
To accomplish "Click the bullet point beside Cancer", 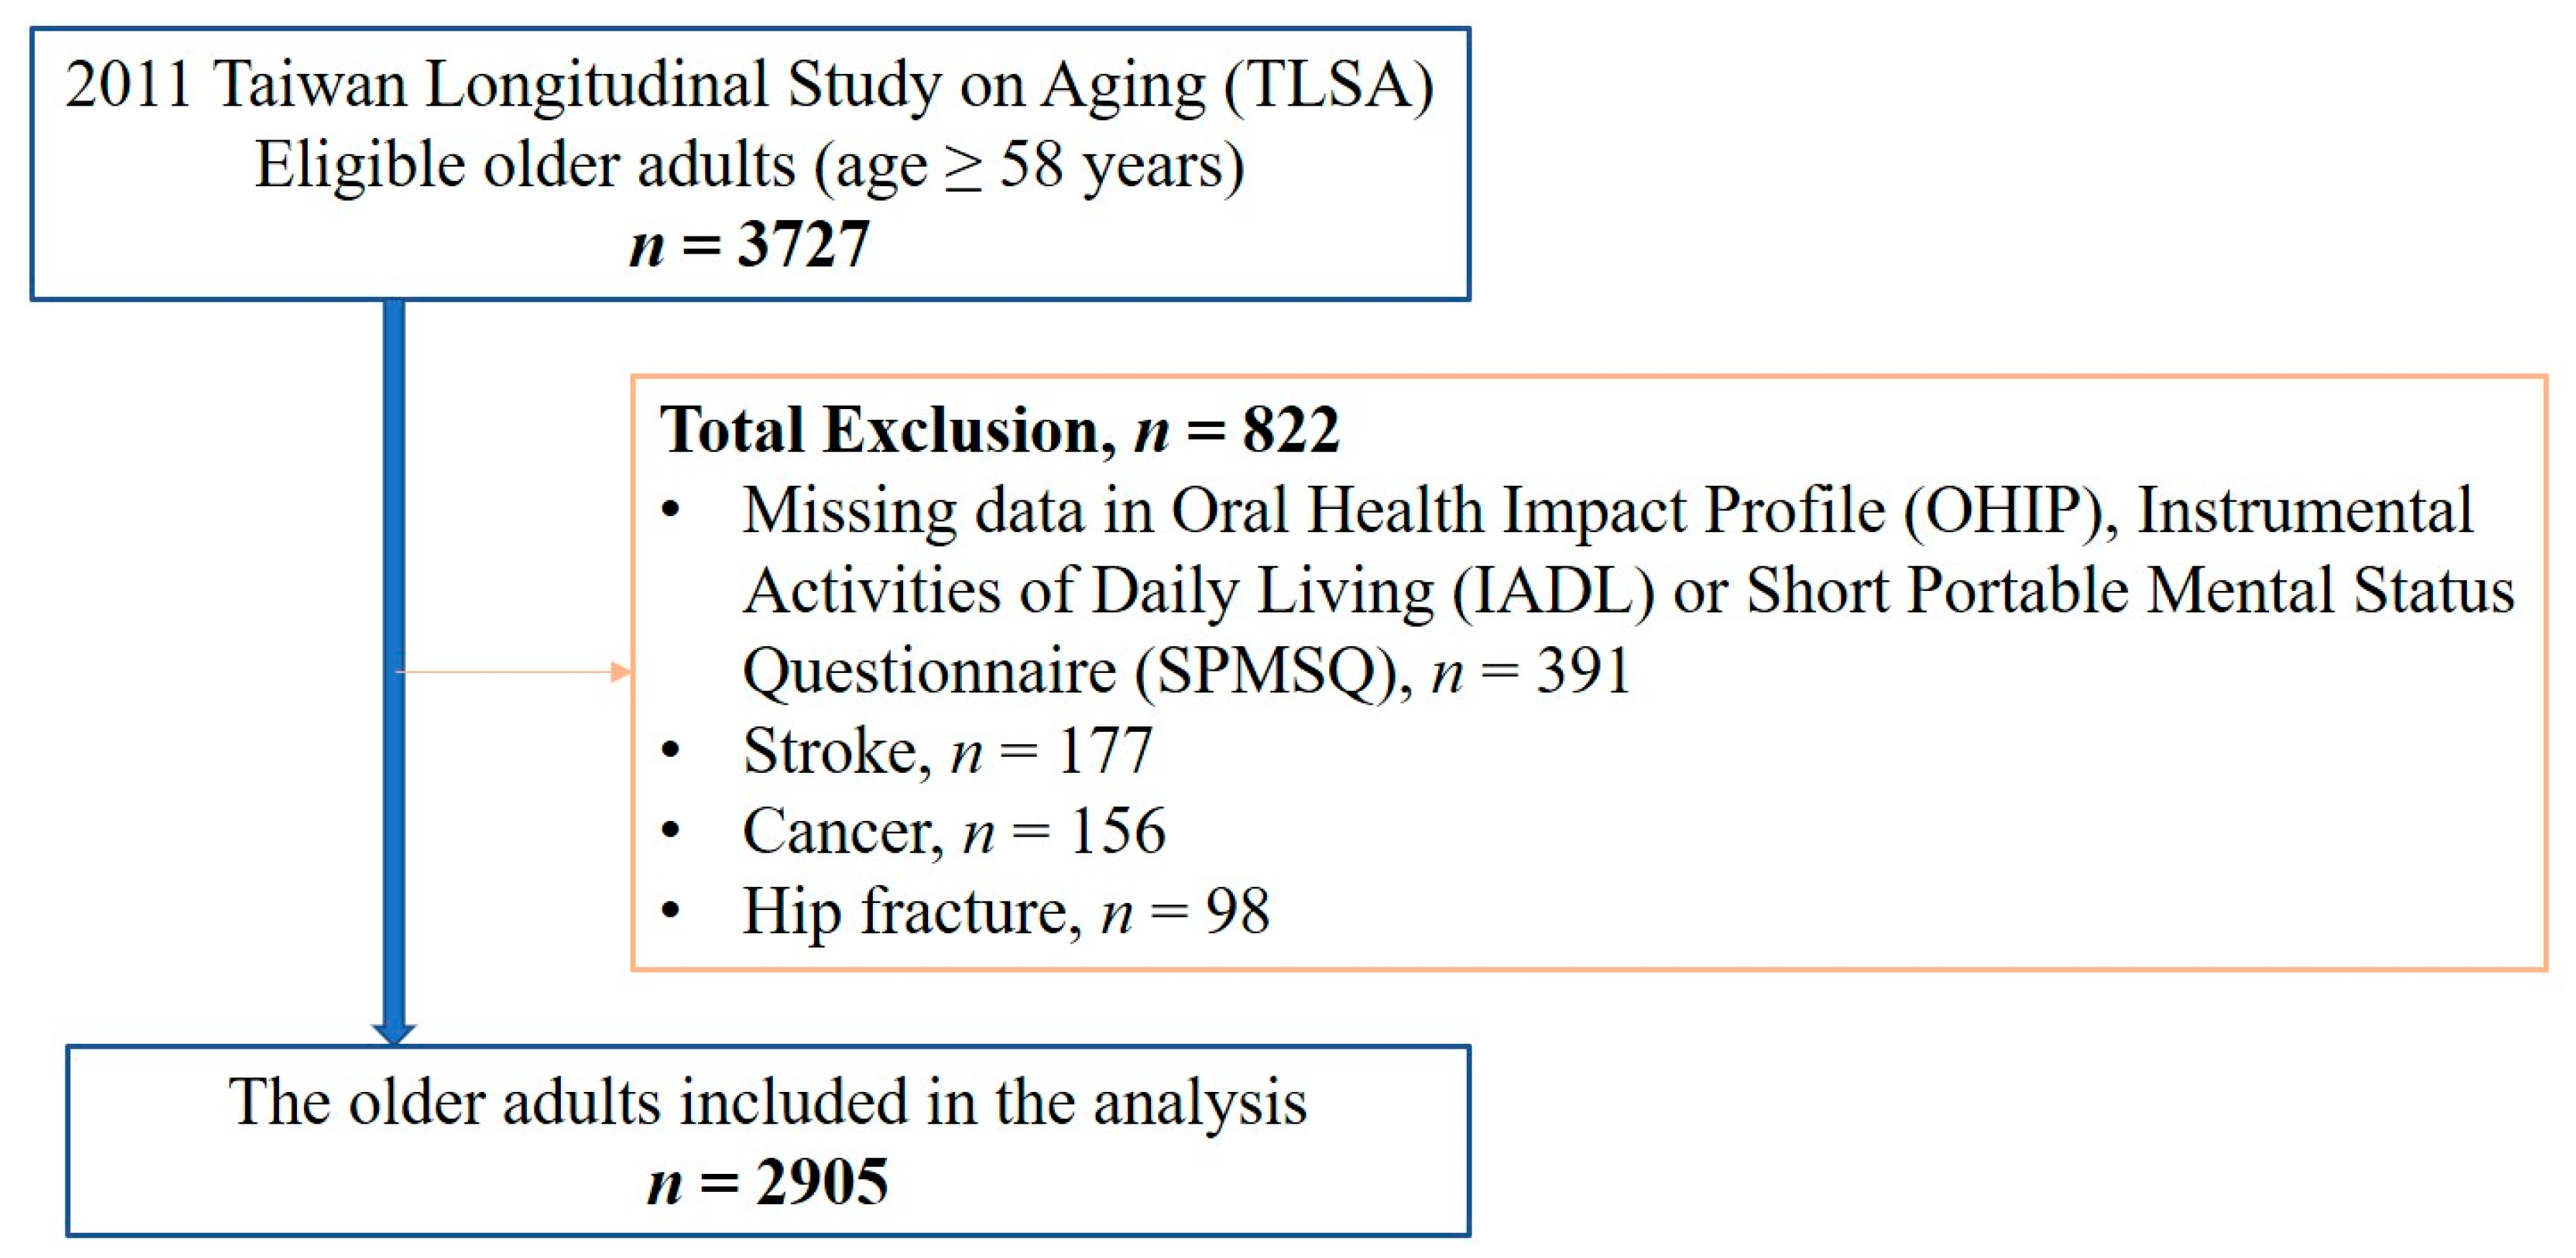I will 671,830.
